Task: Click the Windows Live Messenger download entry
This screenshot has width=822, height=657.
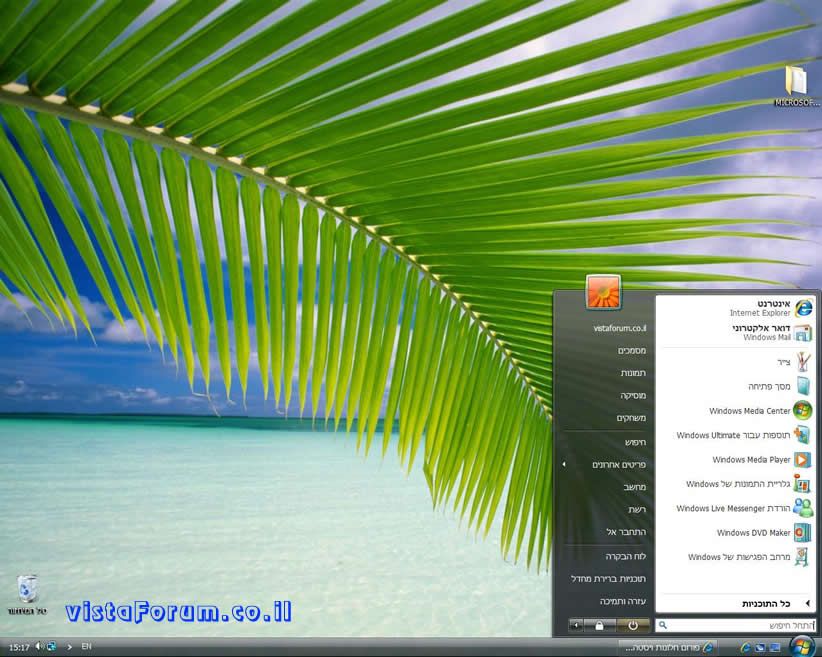Action: 743,508
